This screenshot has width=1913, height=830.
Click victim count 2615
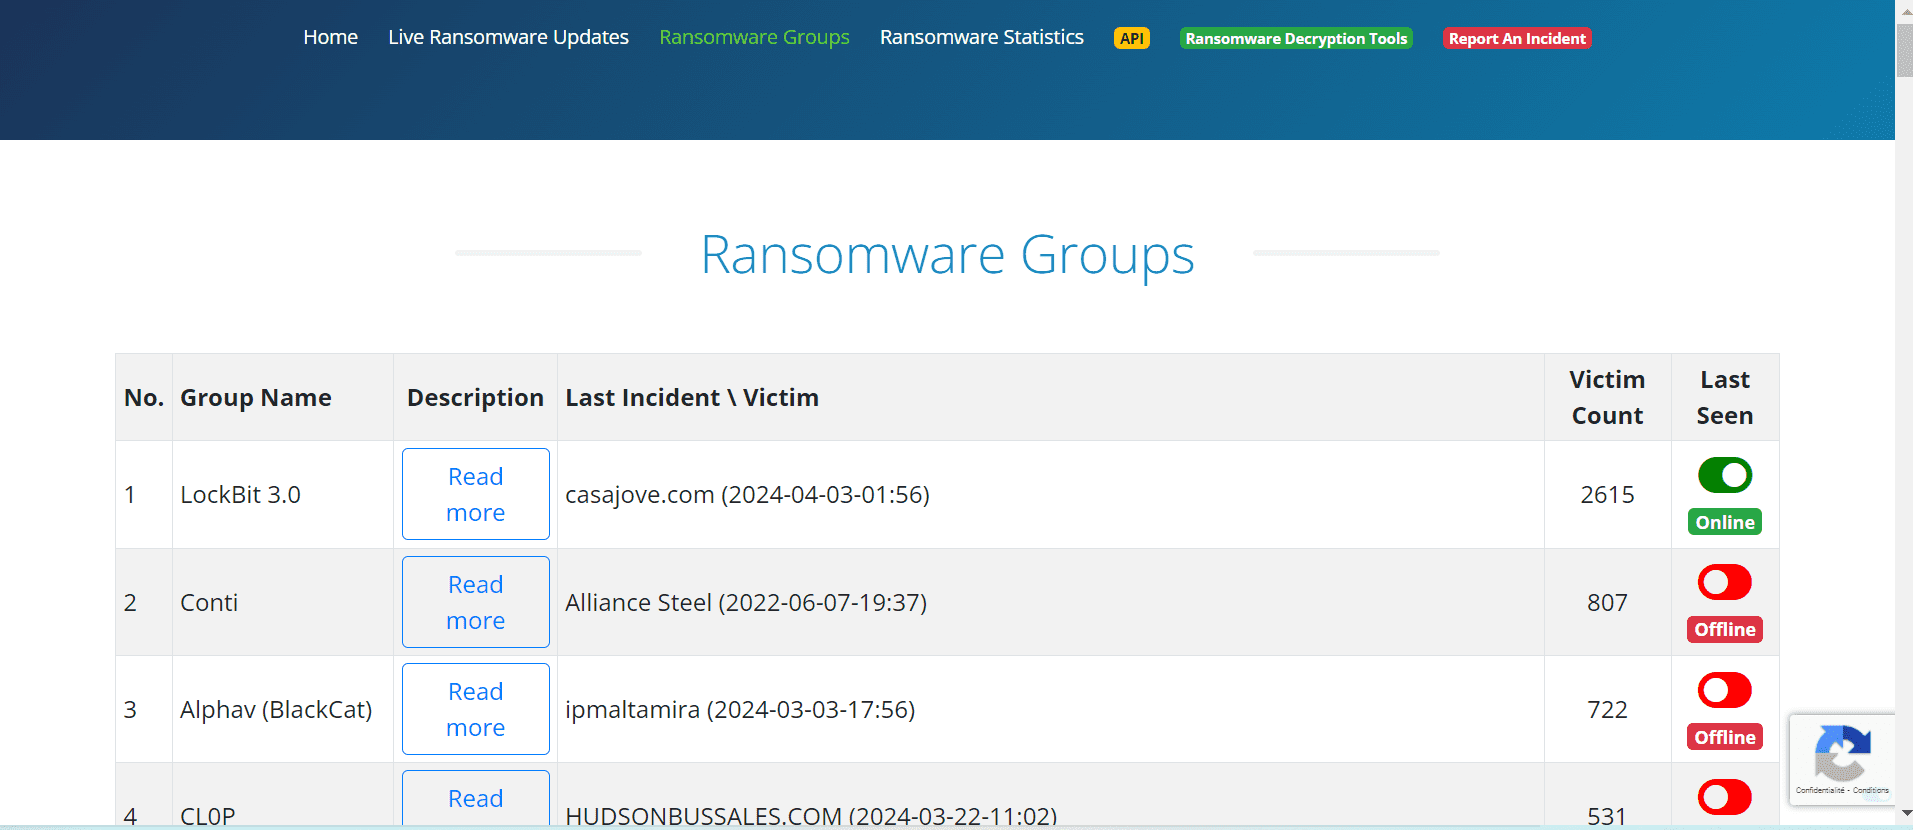pos(1607,494)
